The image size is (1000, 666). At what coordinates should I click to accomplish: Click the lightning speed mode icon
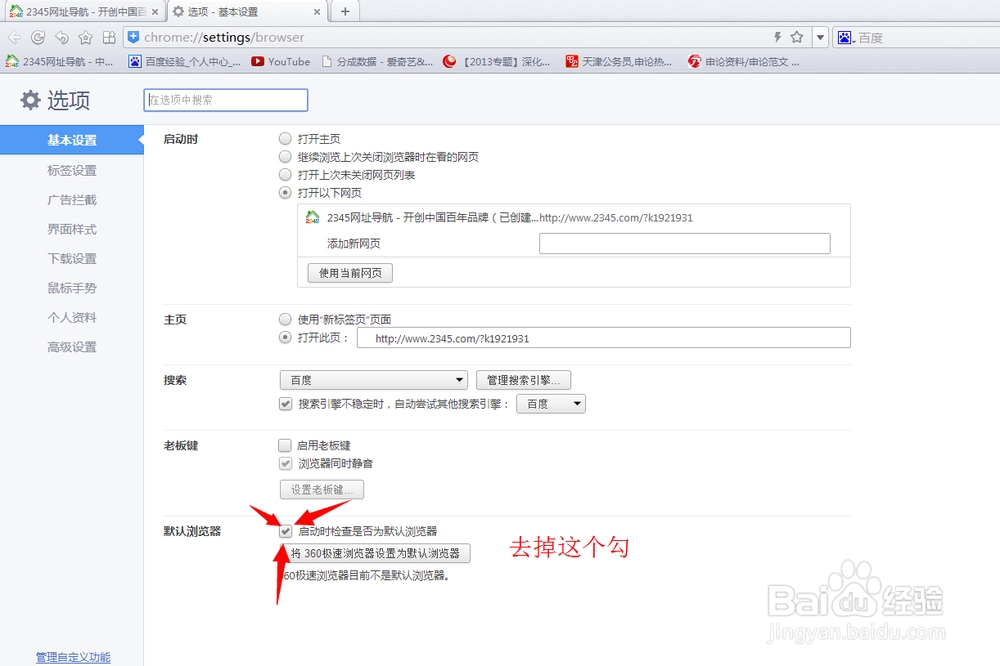777,37
